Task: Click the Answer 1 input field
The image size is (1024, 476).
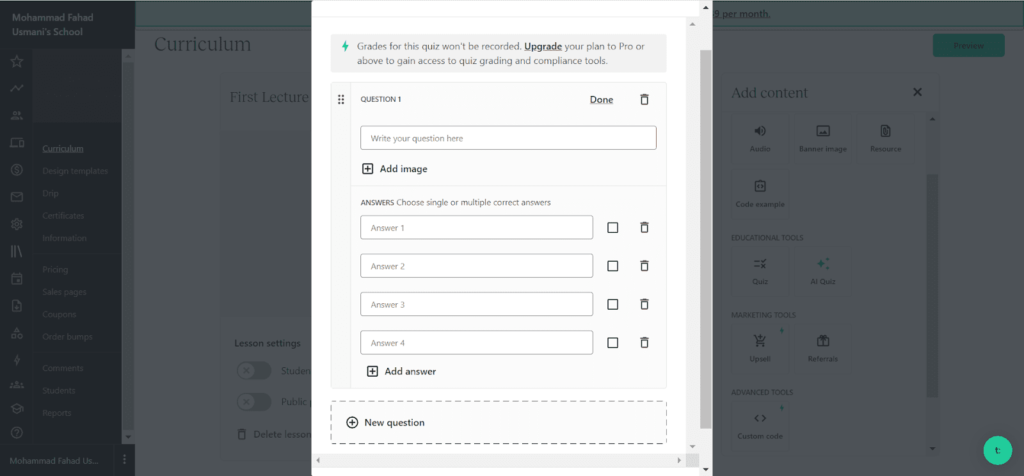Action: (477, 227)
